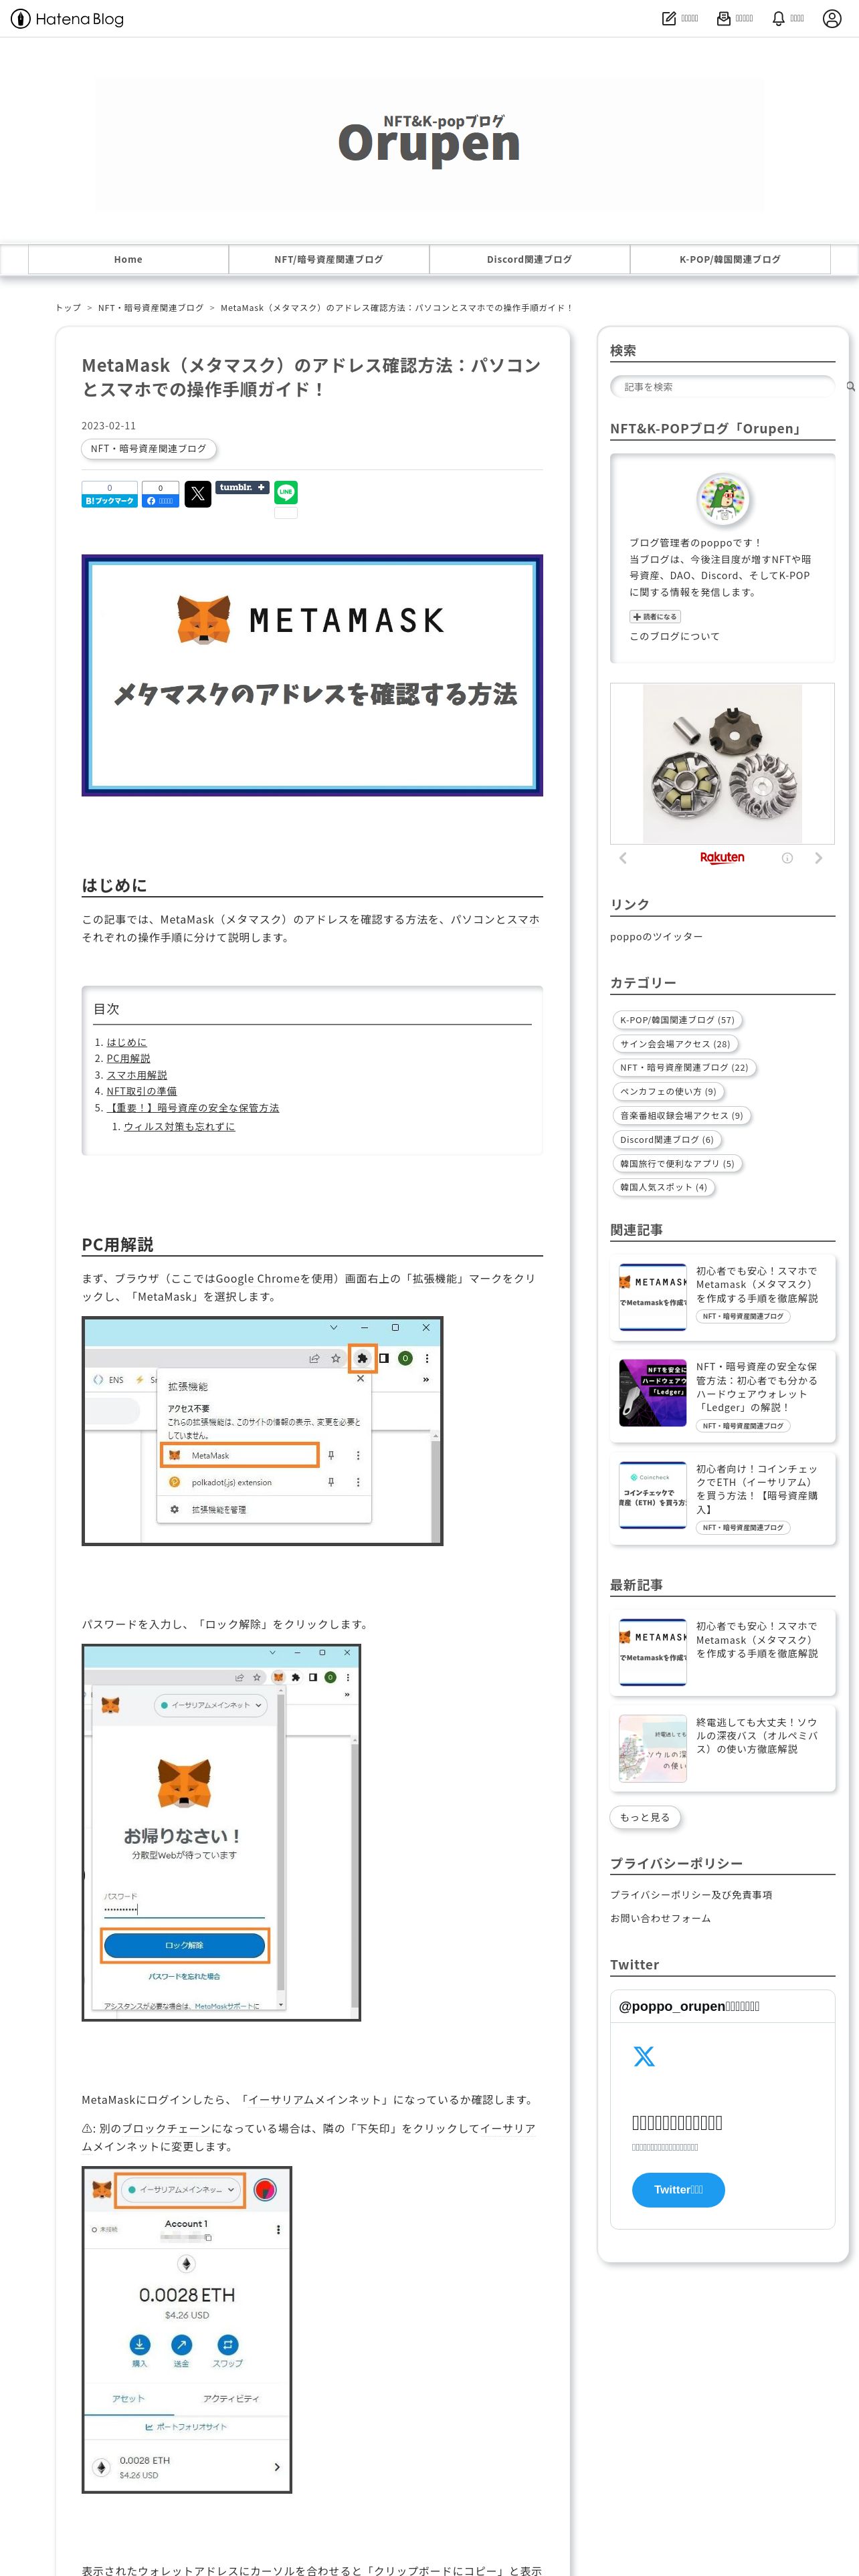Click Ledger article thumbnail in related articles

coord(653,1393)
